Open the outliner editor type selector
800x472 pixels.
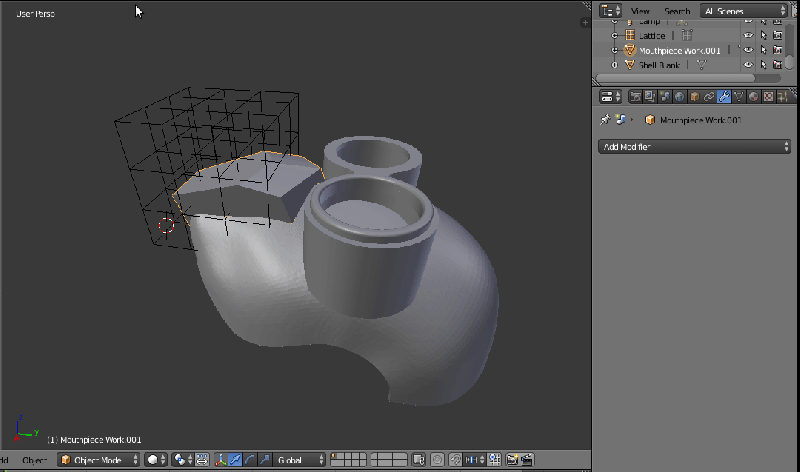click(x=610, y=11)
